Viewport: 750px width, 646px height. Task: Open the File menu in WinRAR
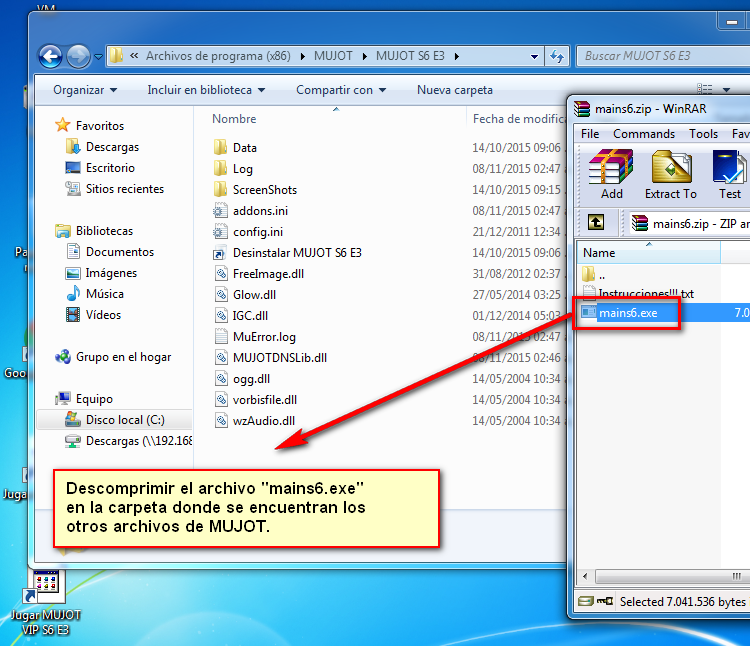(590, 133)
